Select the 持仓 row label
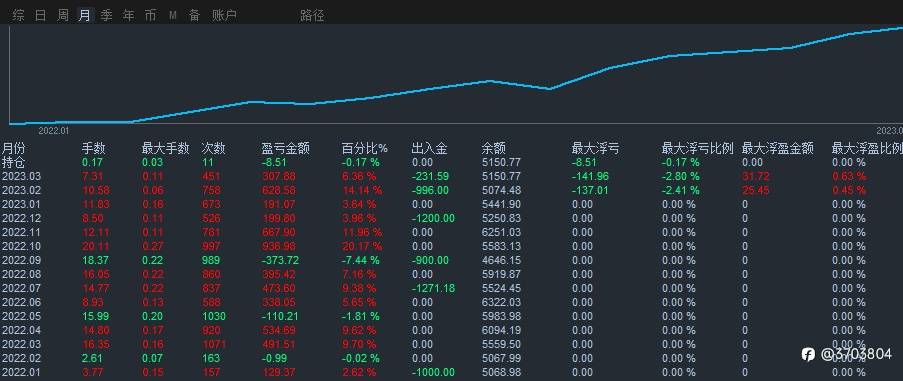Screen dimensions: 903x381 (x=14, y=162)
